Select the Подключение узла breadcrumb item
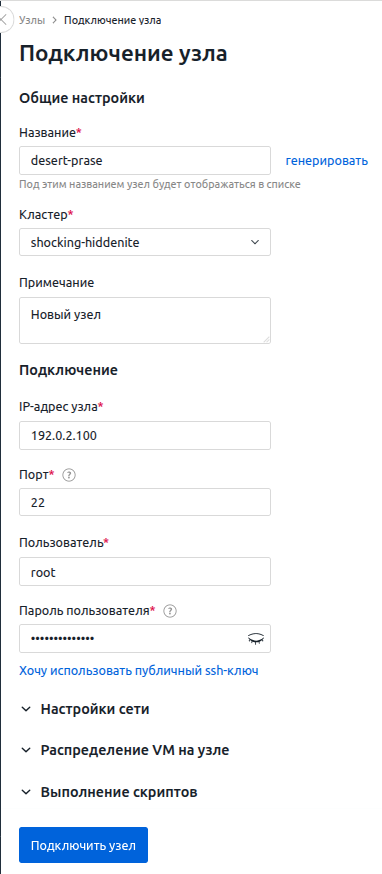The image size is (382, 874). tap(113, 21)
